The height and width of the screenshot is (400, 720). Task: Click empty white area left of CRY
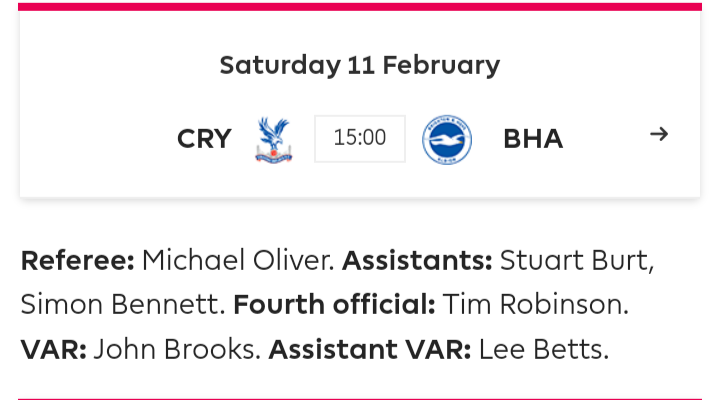(96, 139)
